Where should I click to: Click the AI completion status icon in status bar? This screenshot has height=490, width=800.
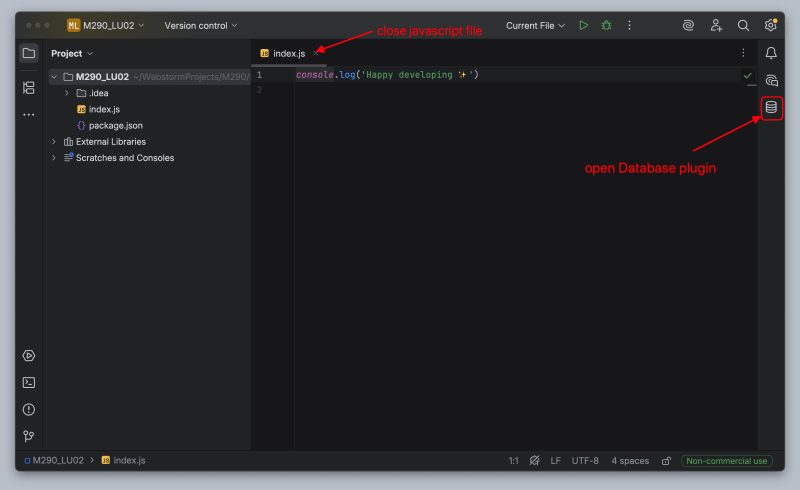tap(534, 460)
